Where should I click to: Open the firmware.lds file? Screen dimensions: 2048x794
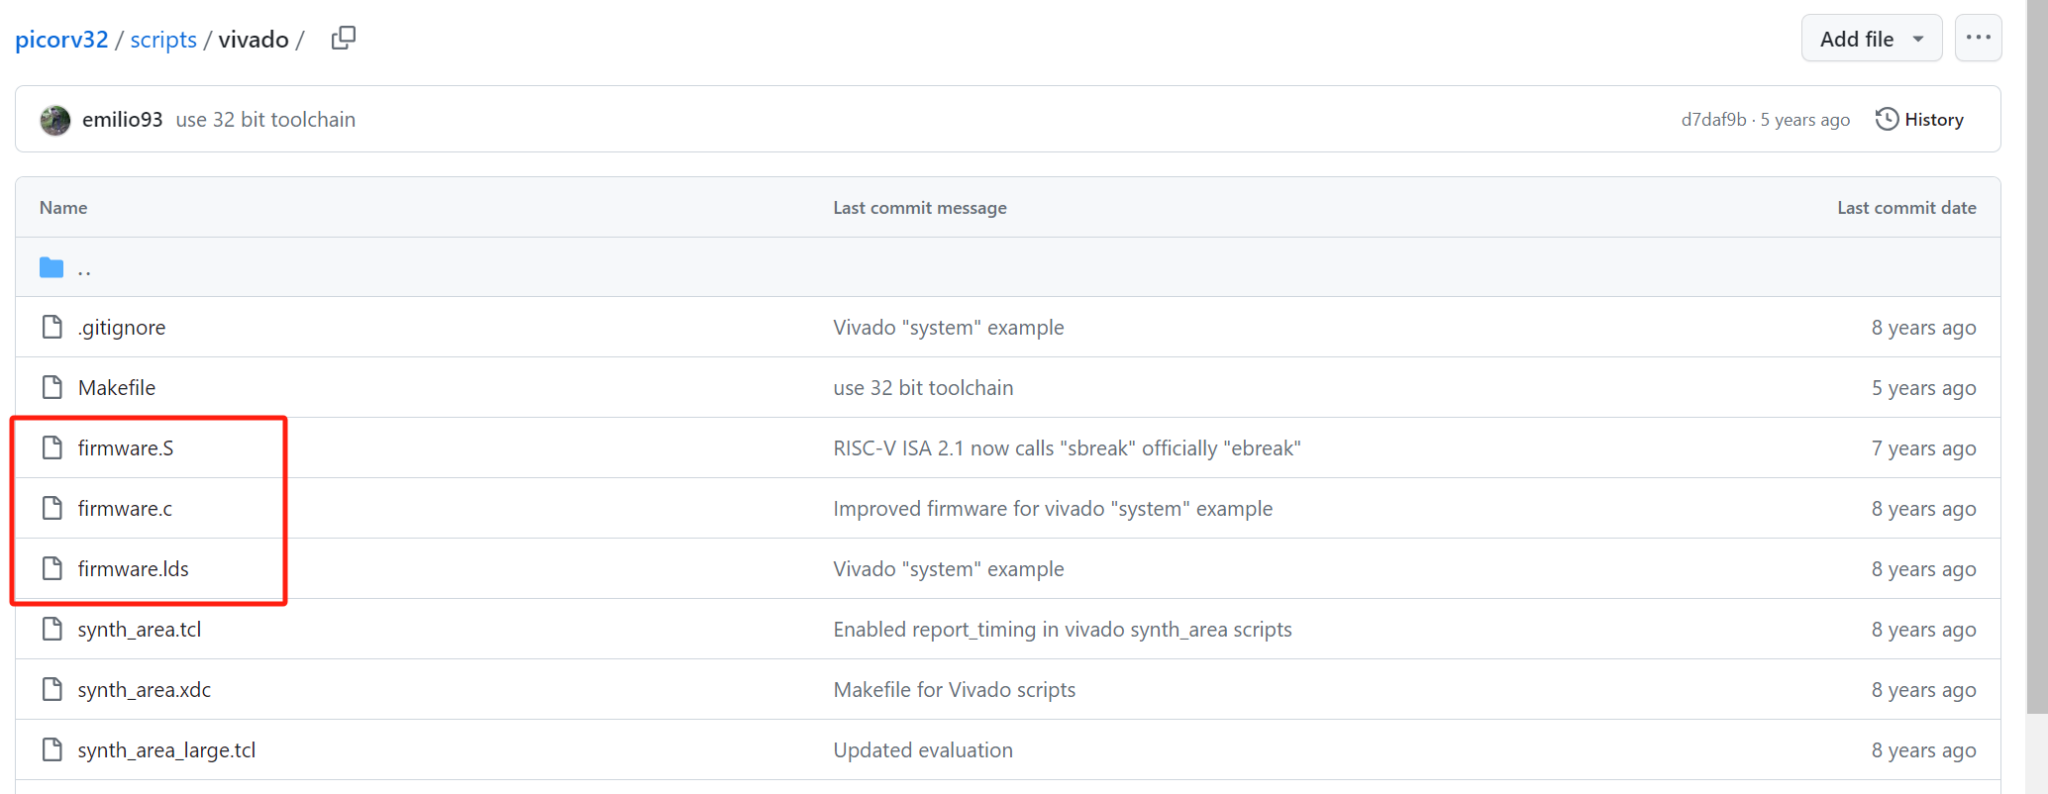pos(133,569)
